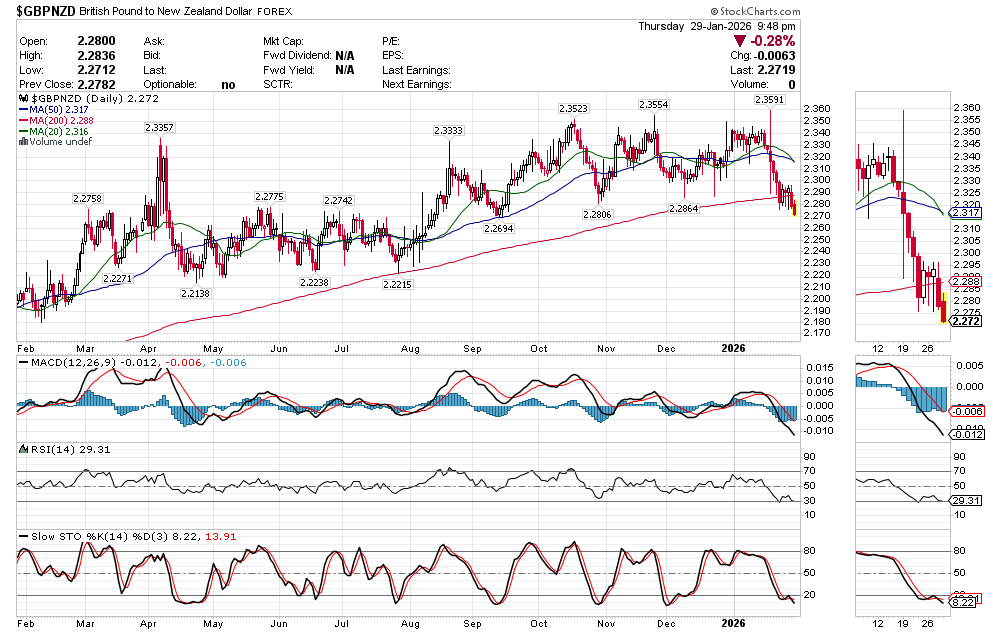Click the 2026 label on date axis

point(734,348)
